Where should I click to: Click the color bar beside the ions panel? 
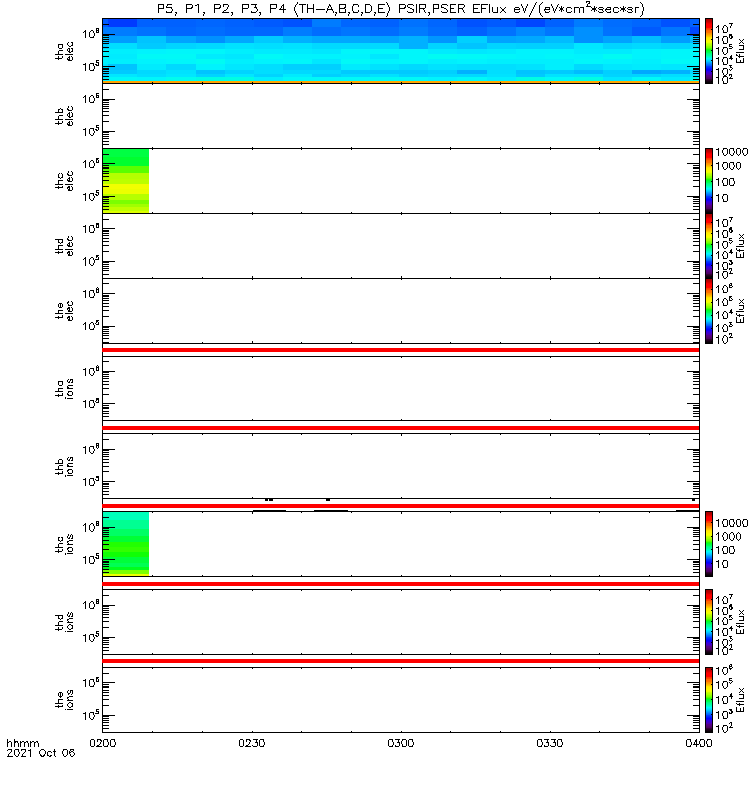click(709, 699)
